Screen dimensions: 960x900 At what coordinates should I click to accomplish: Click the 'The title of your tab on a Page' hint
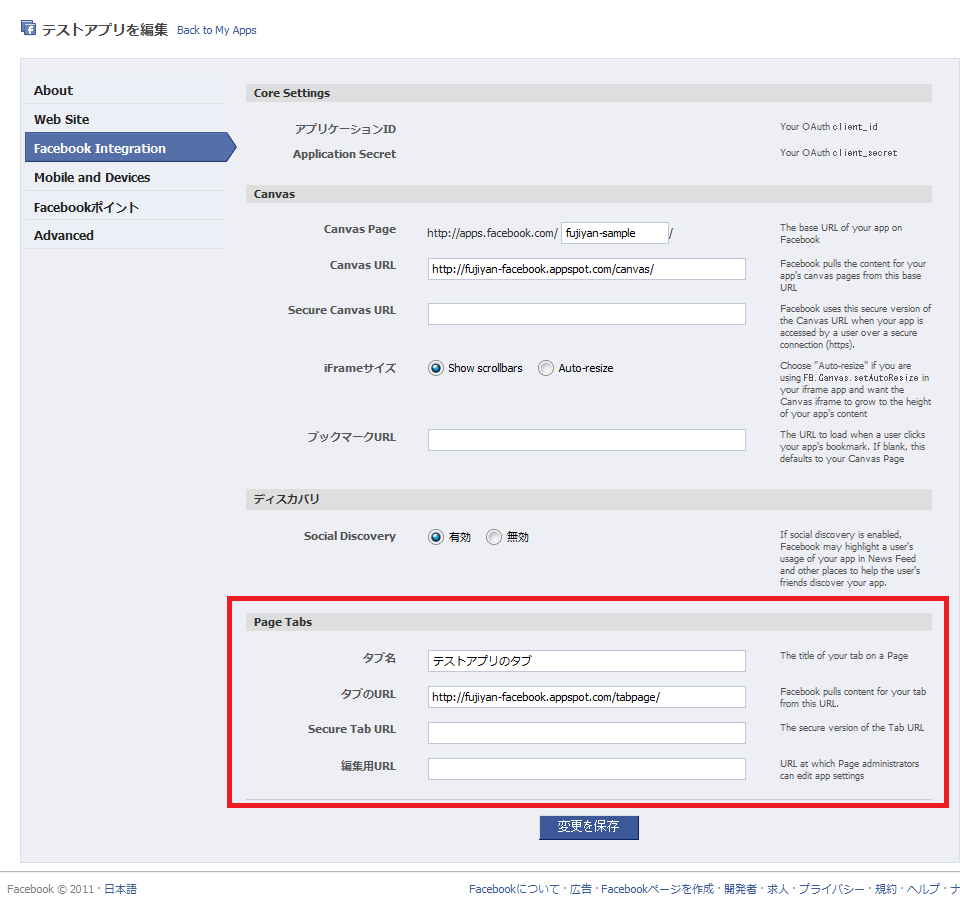click(x=844, y=656)
